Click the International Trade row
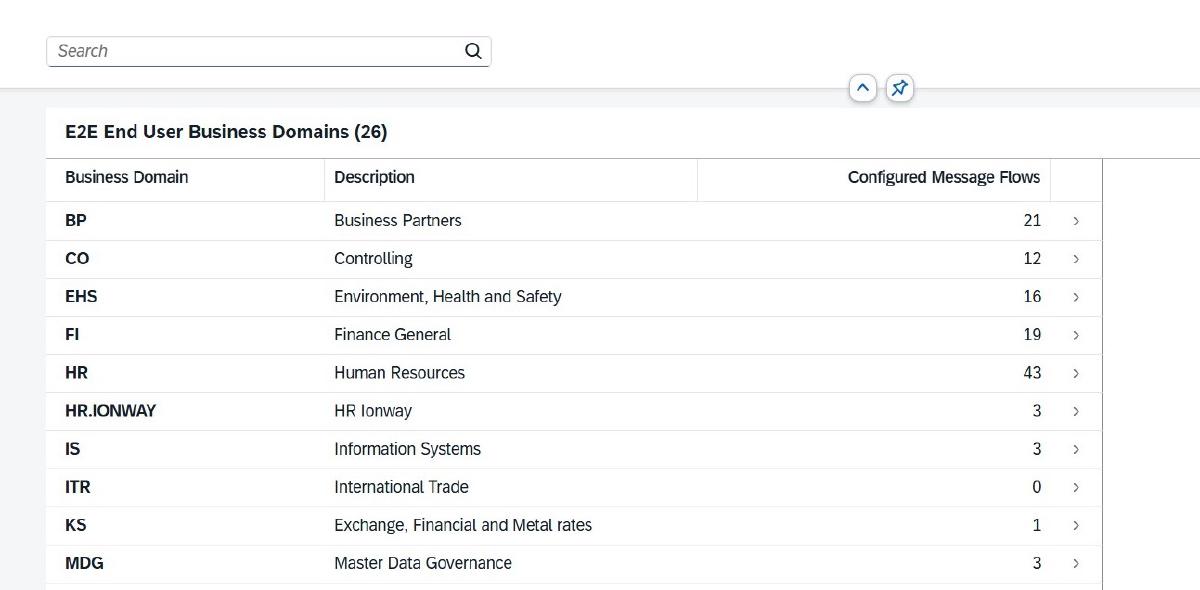The width and height of the screenshot is (1200, 590). tap(401, 487)
